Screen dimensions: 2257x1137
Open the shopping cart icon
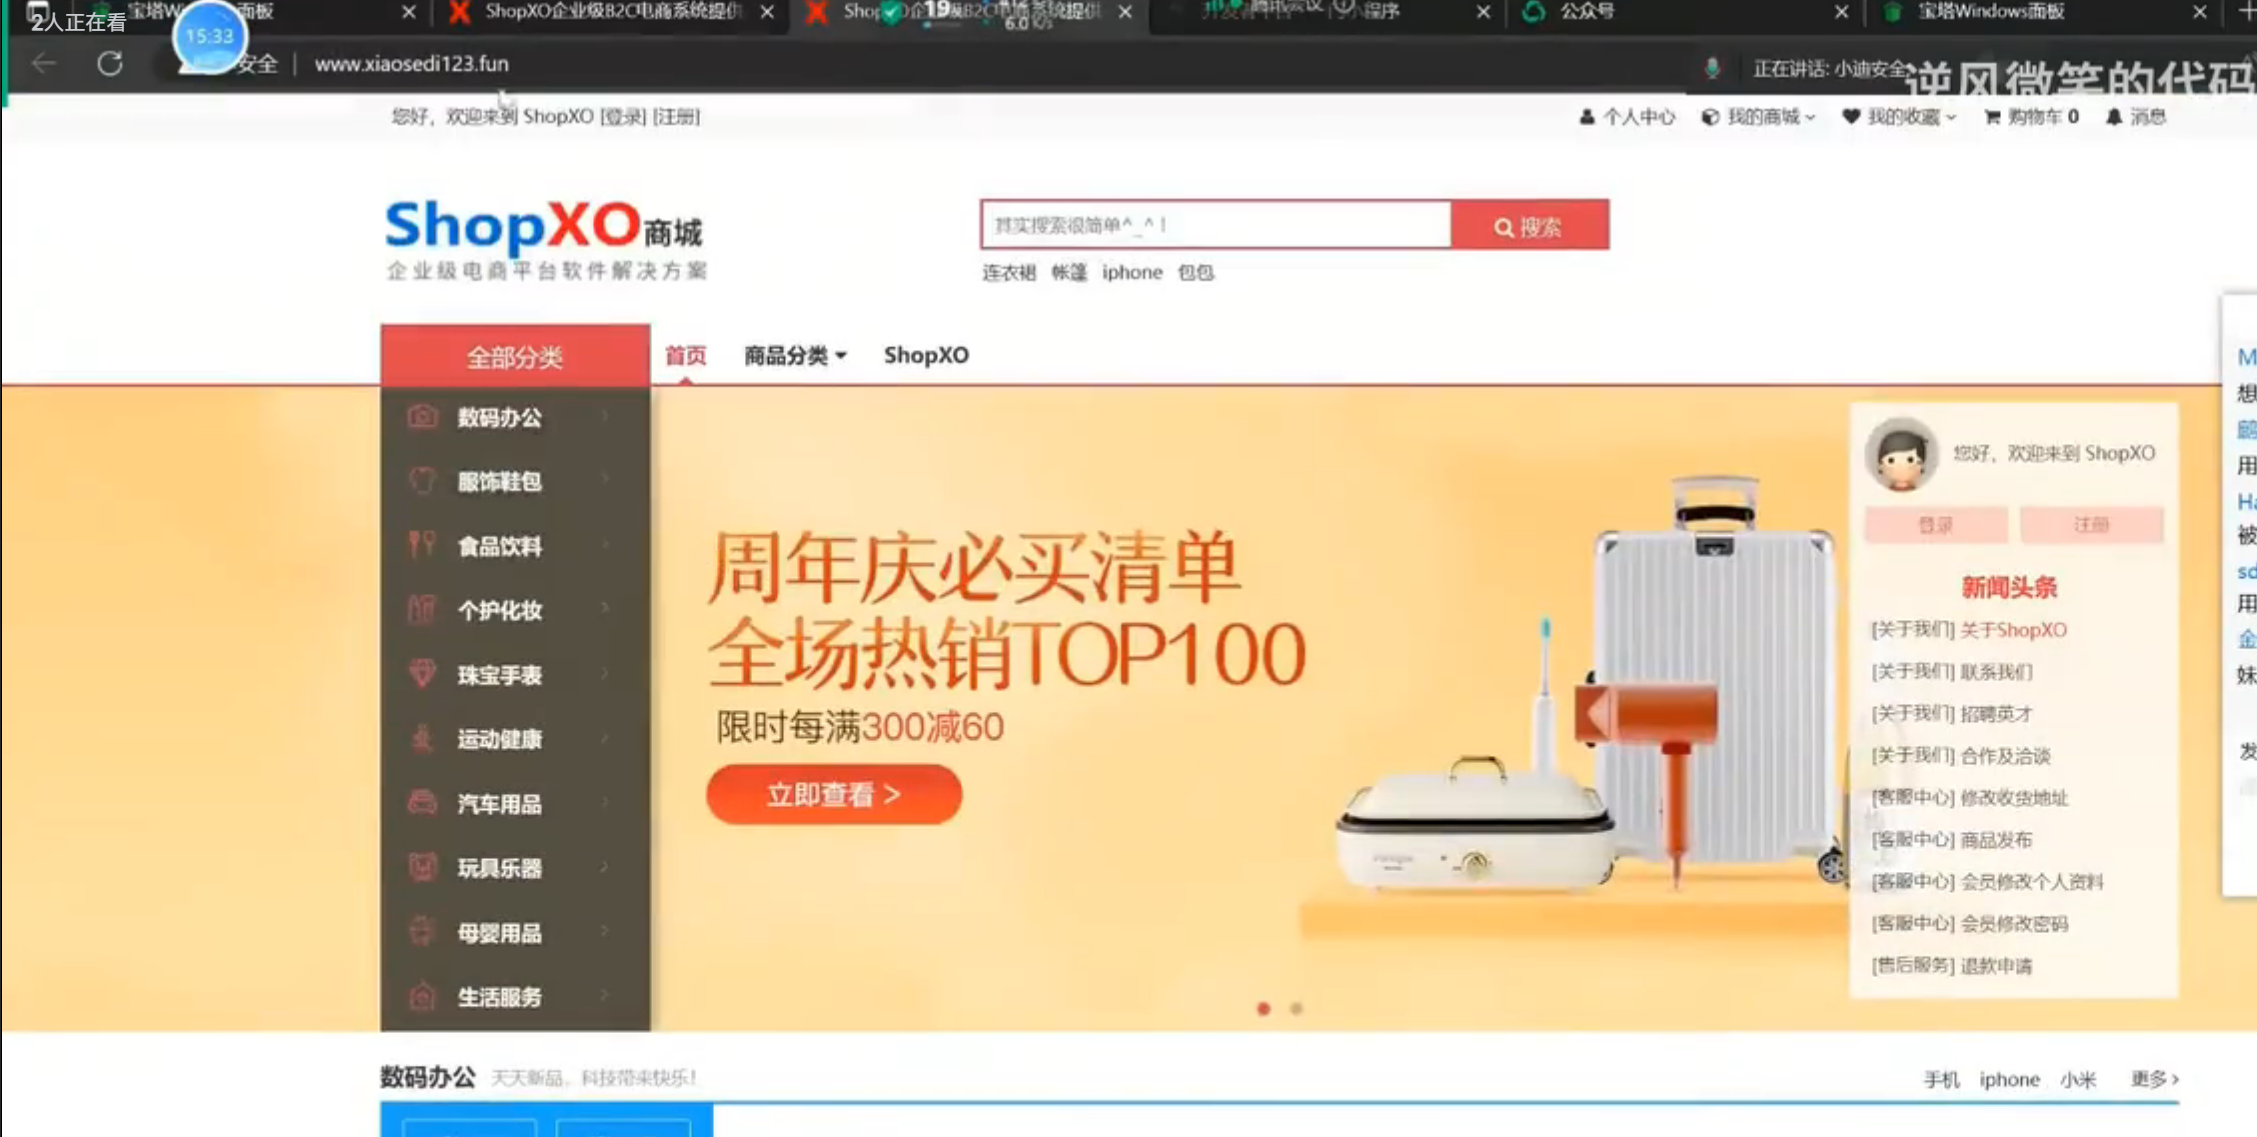(1991, 117)
